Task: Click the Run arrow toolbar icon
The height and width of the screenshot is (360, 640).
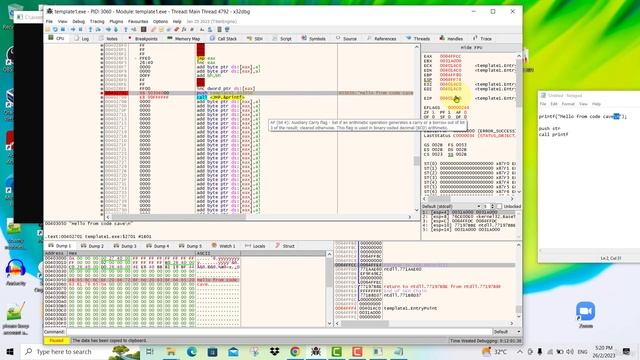Action: (x=73, y=29)
